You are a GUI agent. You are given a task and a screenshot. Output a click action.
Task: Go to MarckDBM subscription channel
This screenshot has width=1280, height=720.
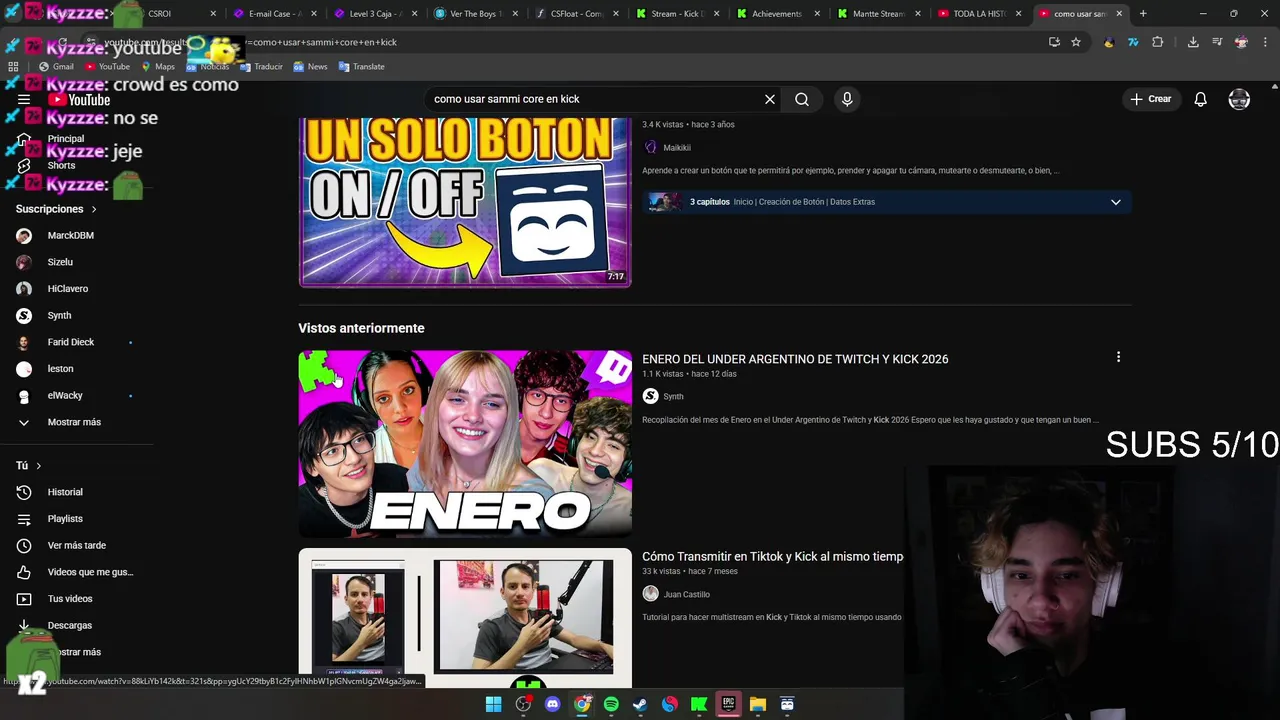click(70, 235)
